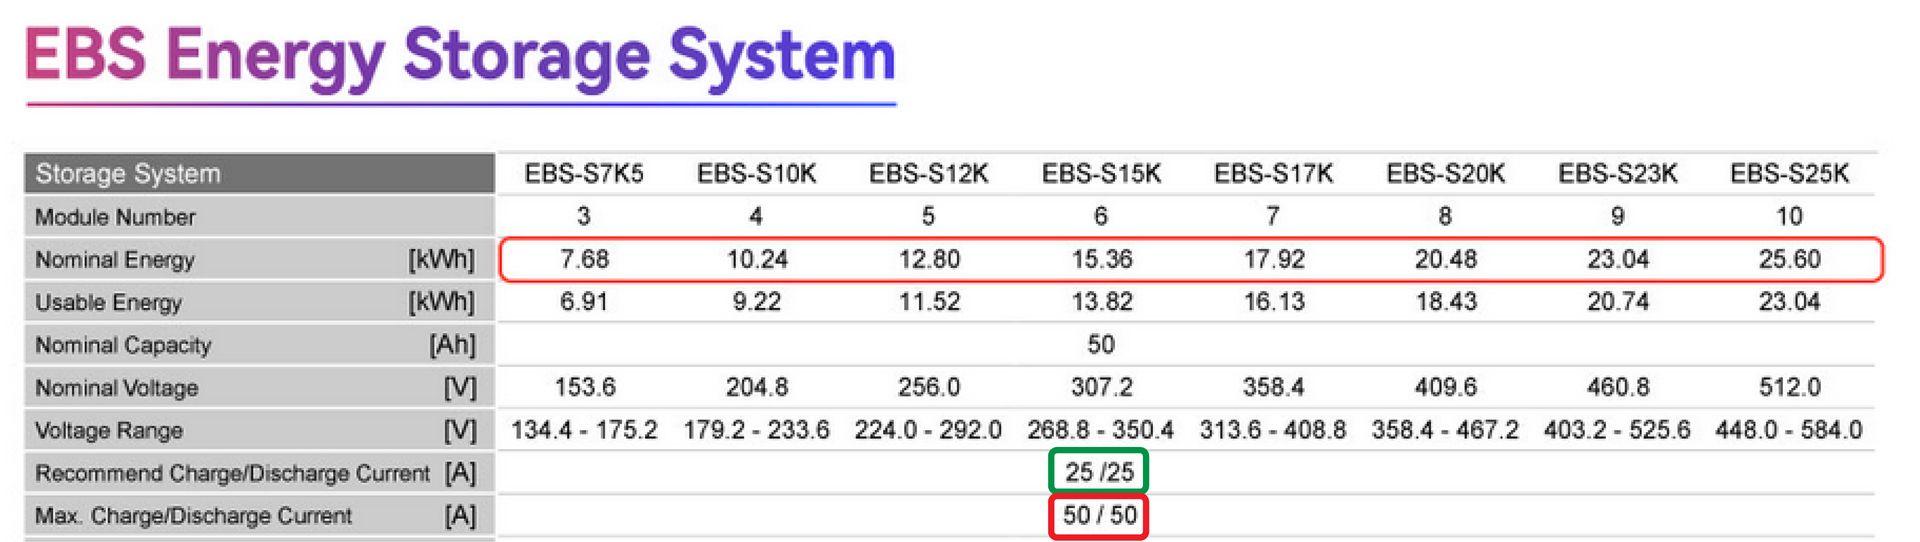Click the Nominal Energy row label

coord(115,260)
